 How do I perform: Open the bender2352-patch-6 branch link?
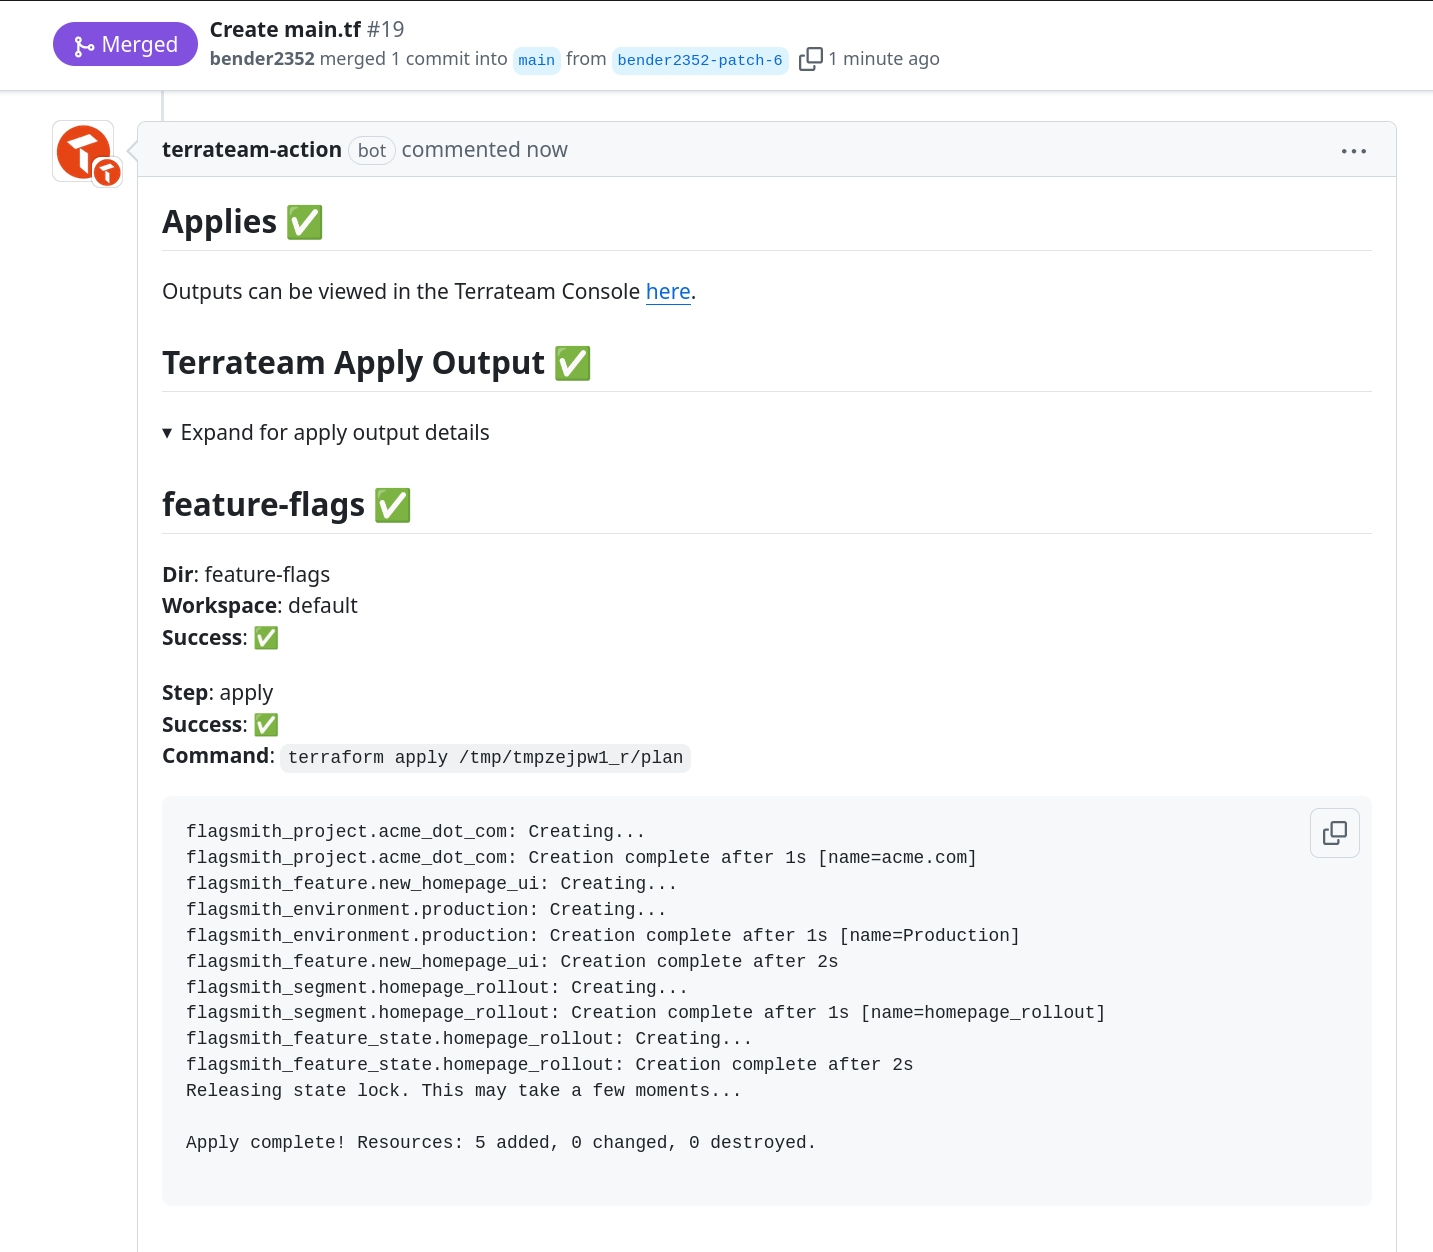point(700,60)
